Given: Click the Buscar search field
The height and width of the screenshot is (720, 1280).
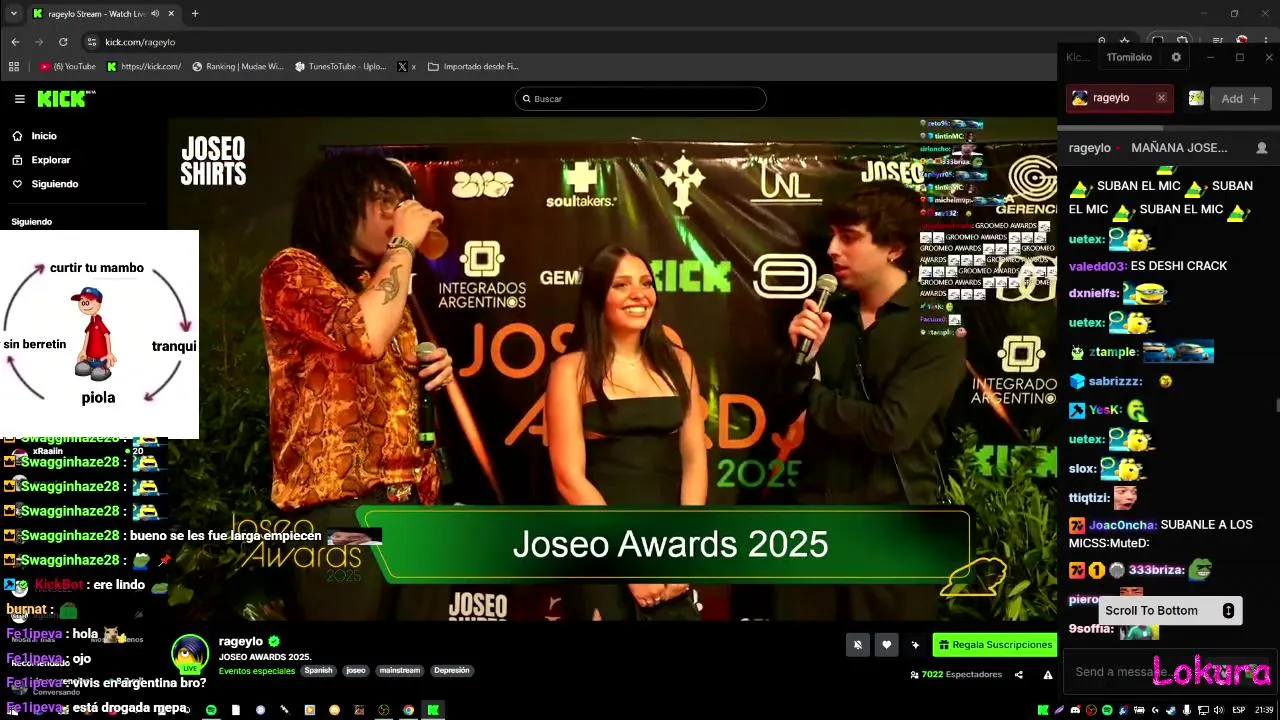Looking at the screenshot, I should coord(640,99).
